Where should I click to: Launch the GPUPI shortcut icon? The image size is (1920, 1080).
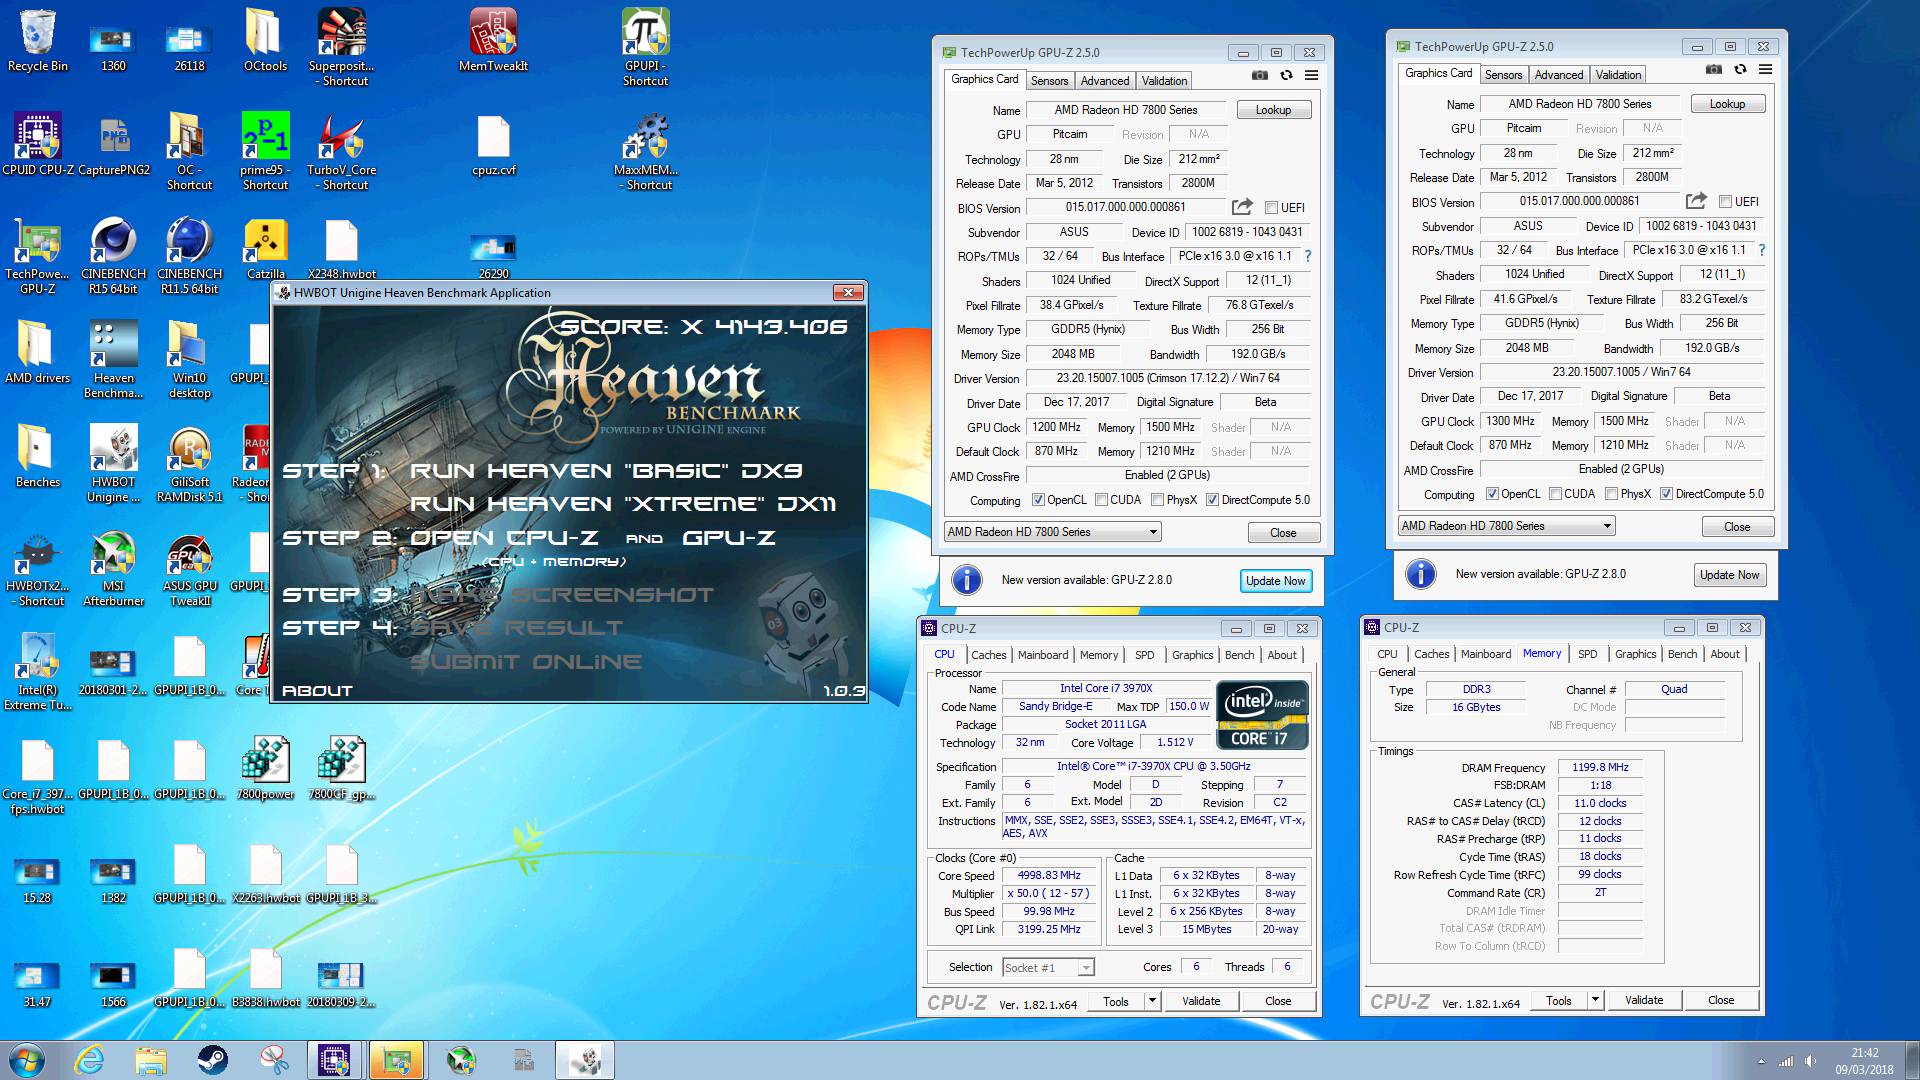pos(645,46)
